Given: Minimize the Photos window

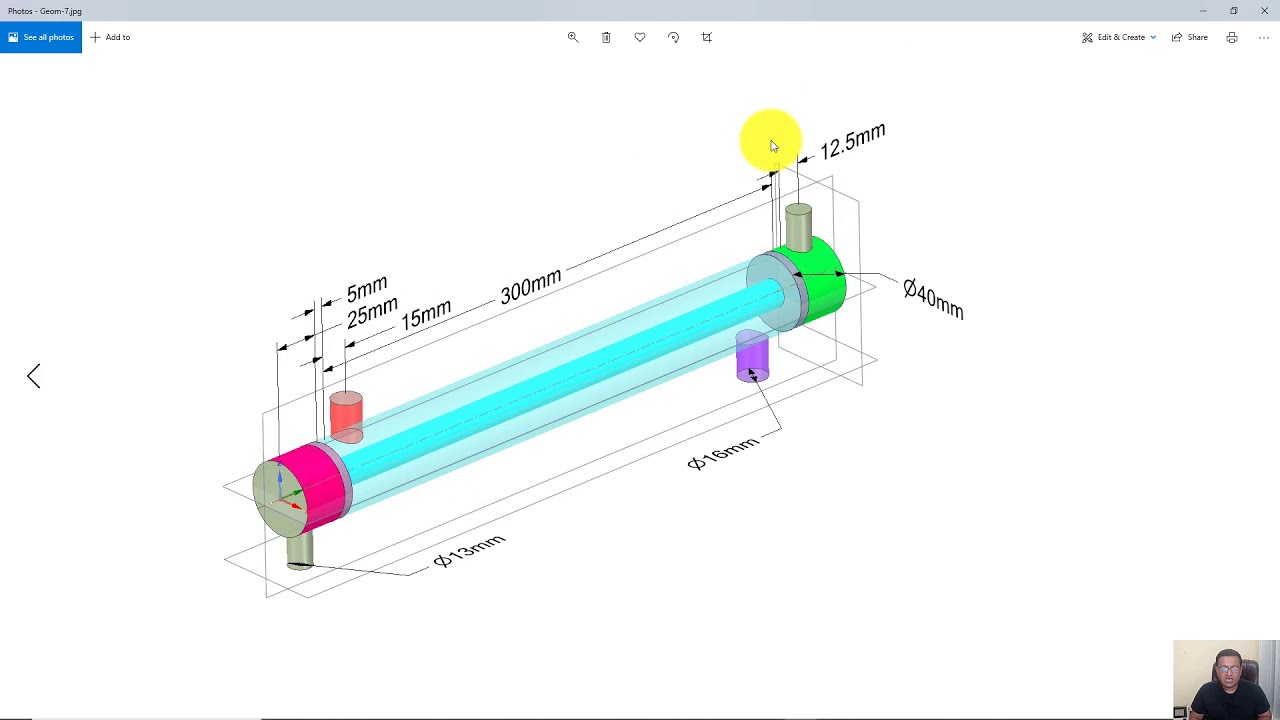Looking at the screenshot, I should click(1203, 11).
